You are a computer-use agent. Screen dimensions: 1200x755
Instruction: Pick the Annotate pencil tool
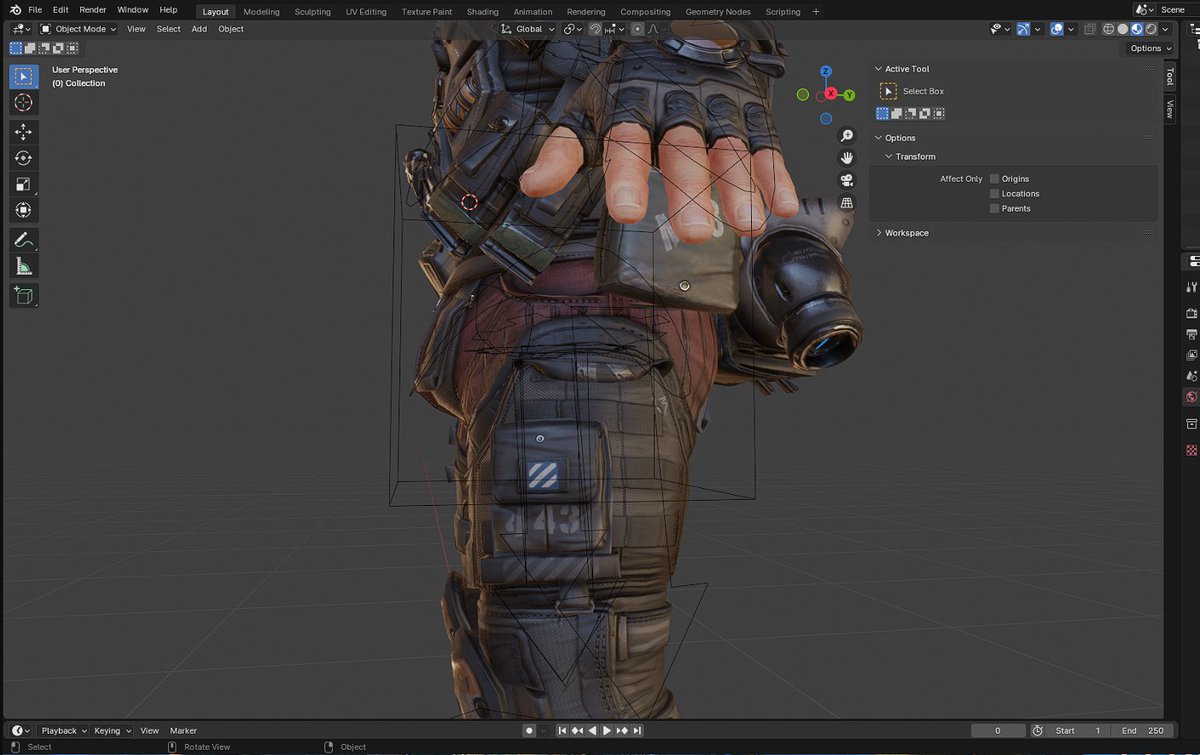click(x=24, y=240)
